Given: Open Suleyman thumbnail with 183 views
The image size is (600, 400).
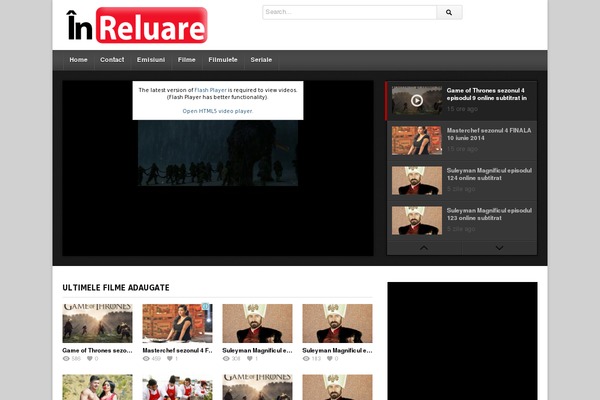Looking at the screenshot, I should pyautogui.click(x=338, y=323).
